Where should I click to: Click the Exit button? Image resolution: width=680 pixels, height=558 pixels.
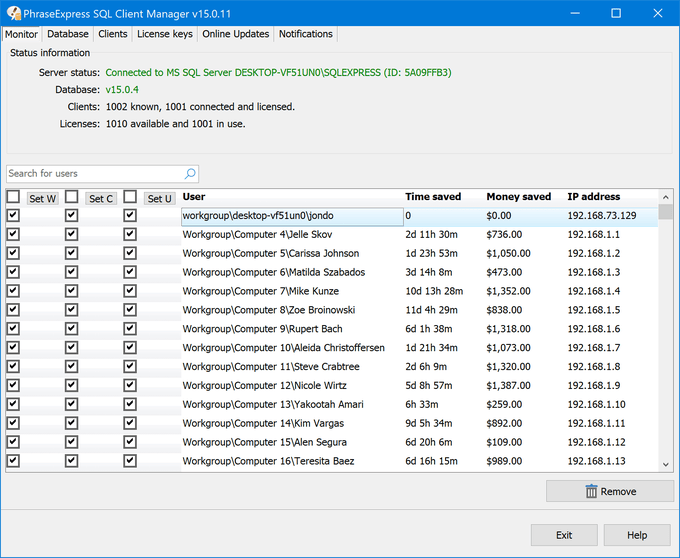pos(564,535)
